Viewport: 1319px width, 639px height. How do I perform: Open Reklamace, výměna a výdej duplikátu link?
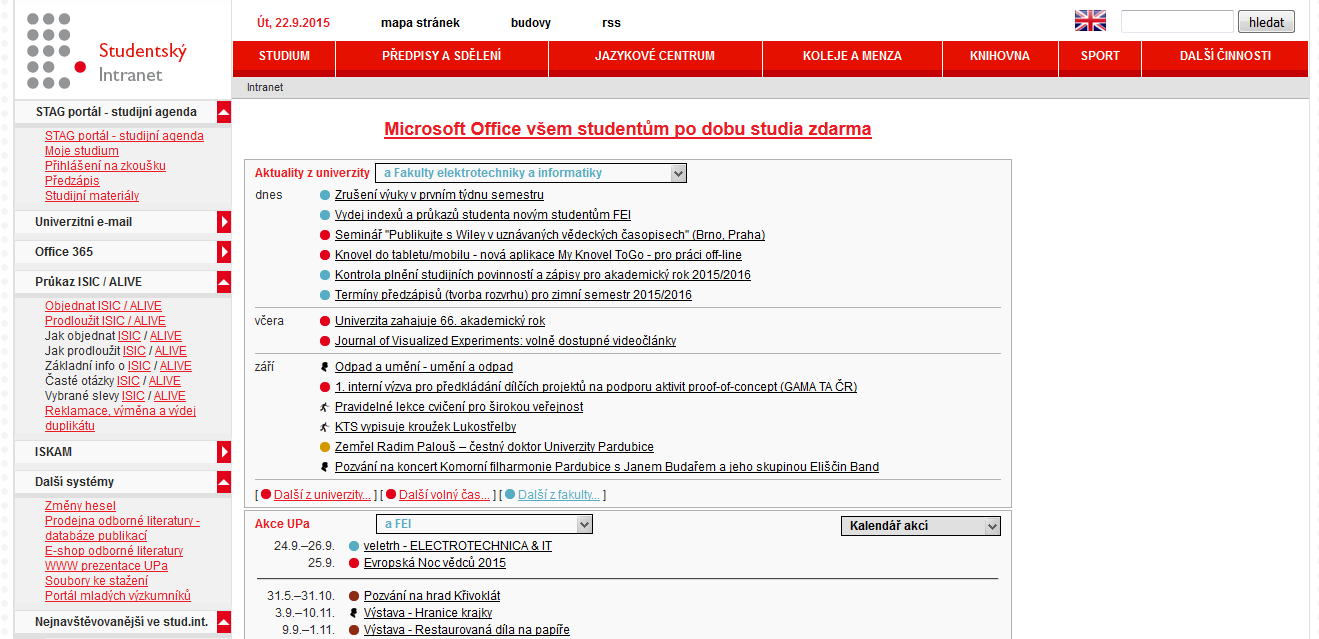click(120, 418)
